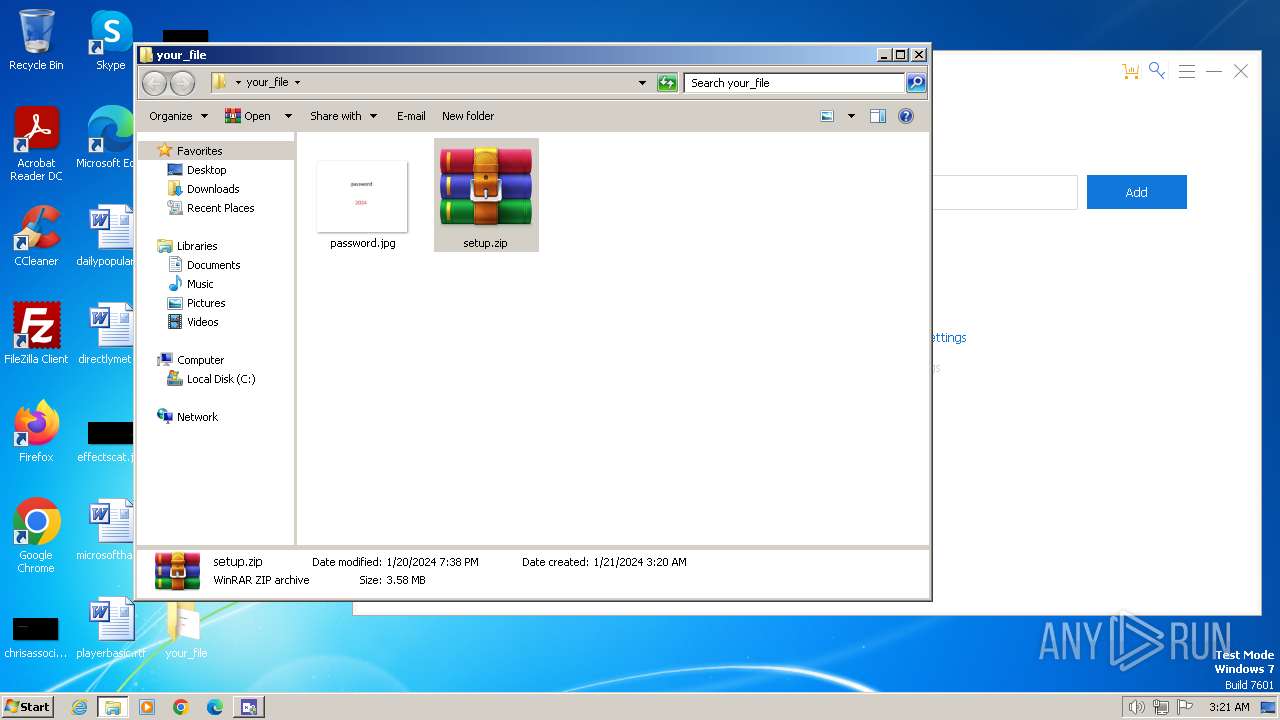Open Recent Places in Favorites
The width and height of the screenshot is (1280, 720).
click(x=220, y=208)
